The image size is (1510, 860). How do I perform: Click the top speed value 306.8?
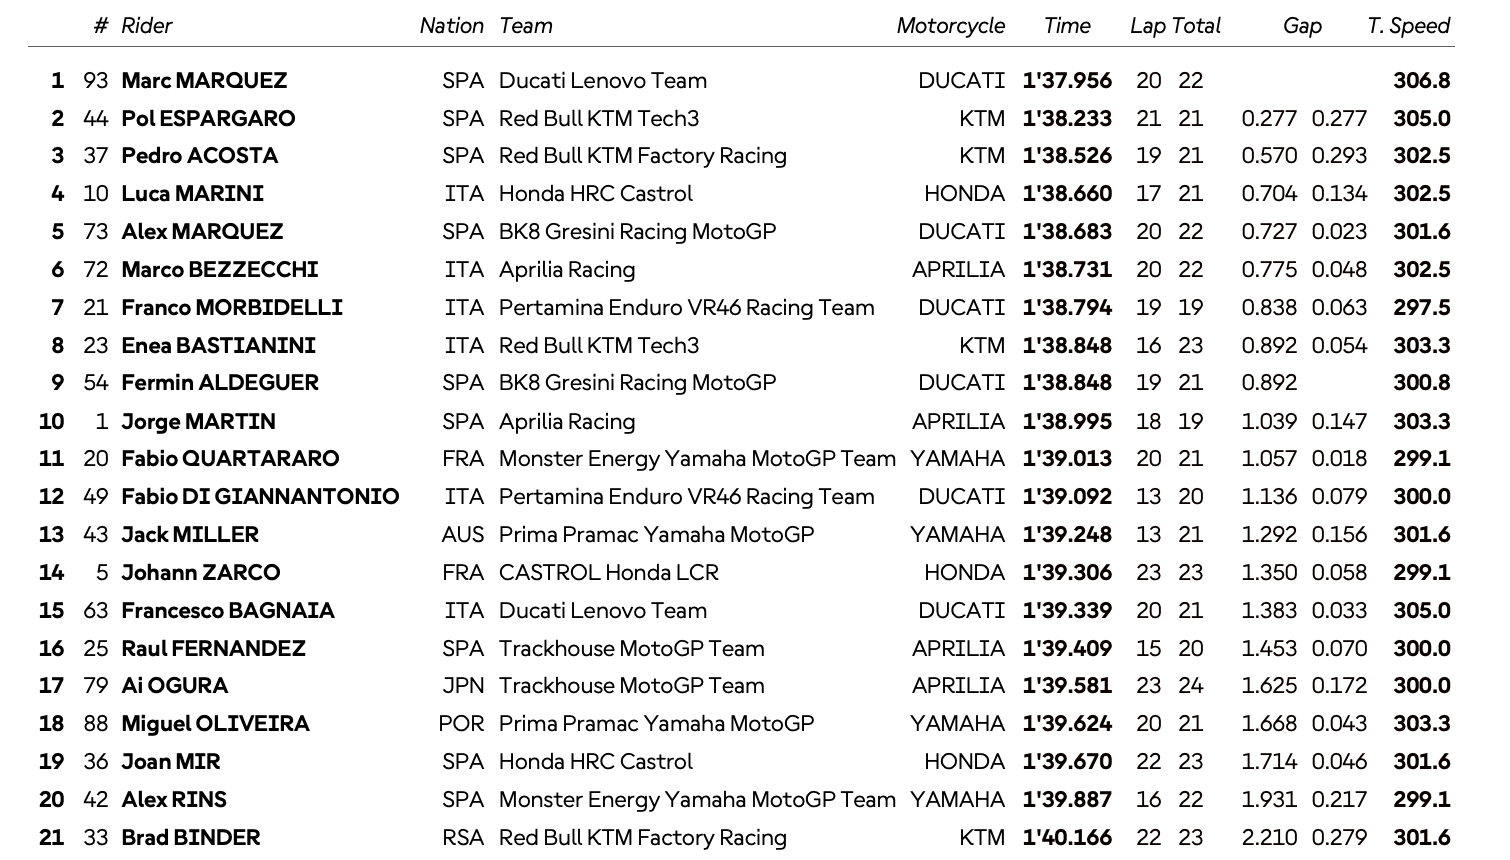coord(1421,81)
